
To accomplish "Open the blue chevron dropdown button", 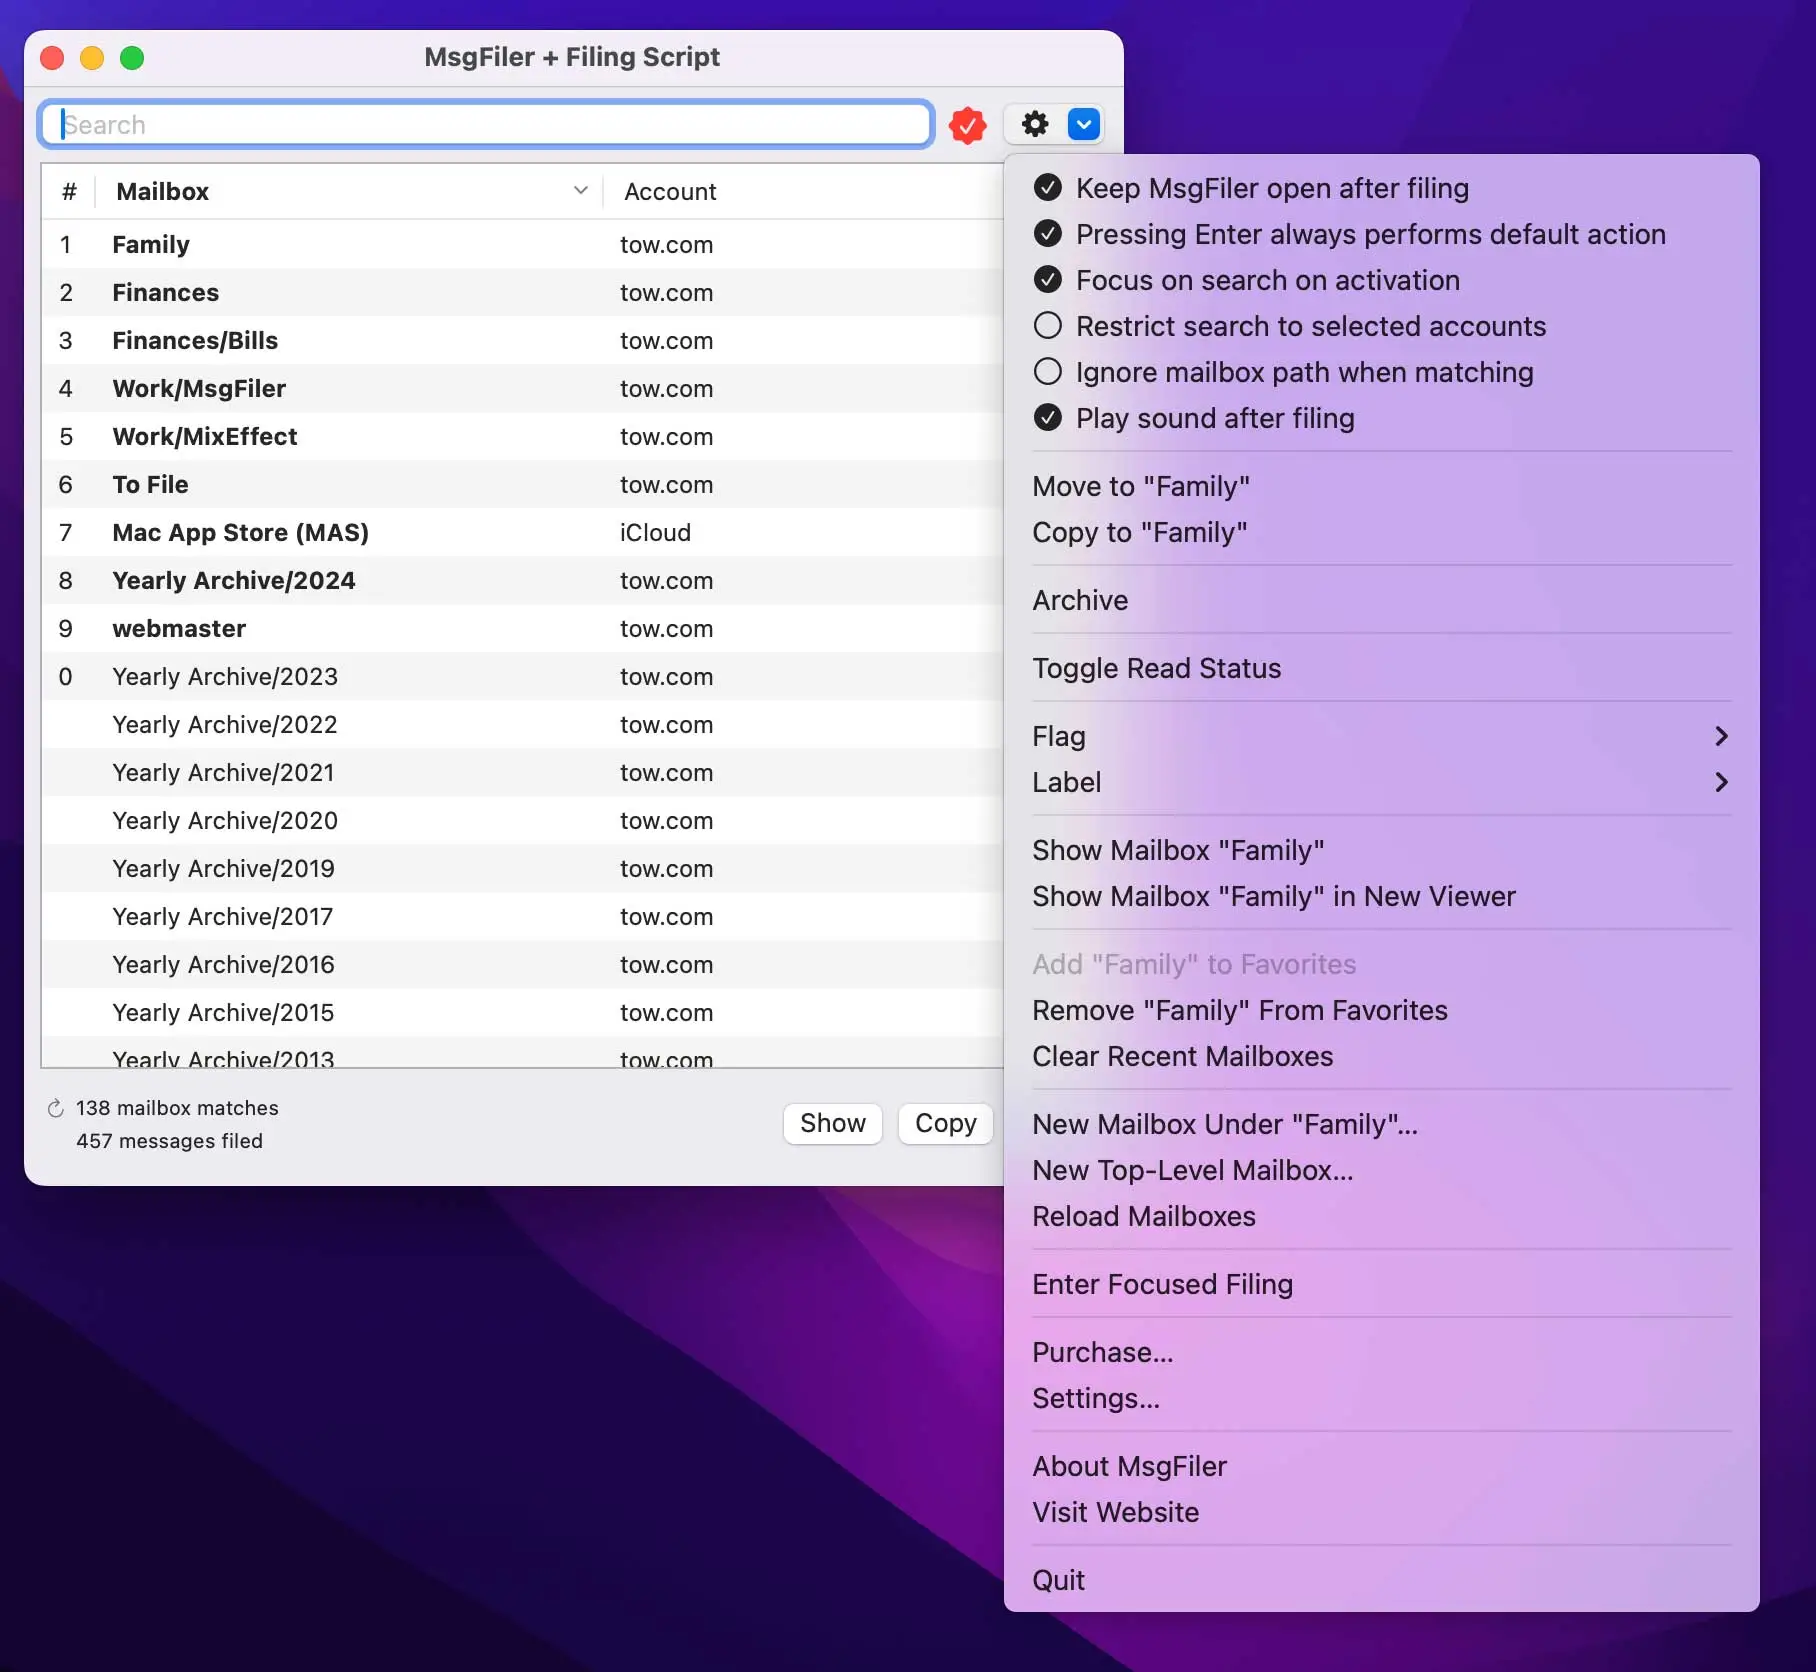I will pos(1082,124).
